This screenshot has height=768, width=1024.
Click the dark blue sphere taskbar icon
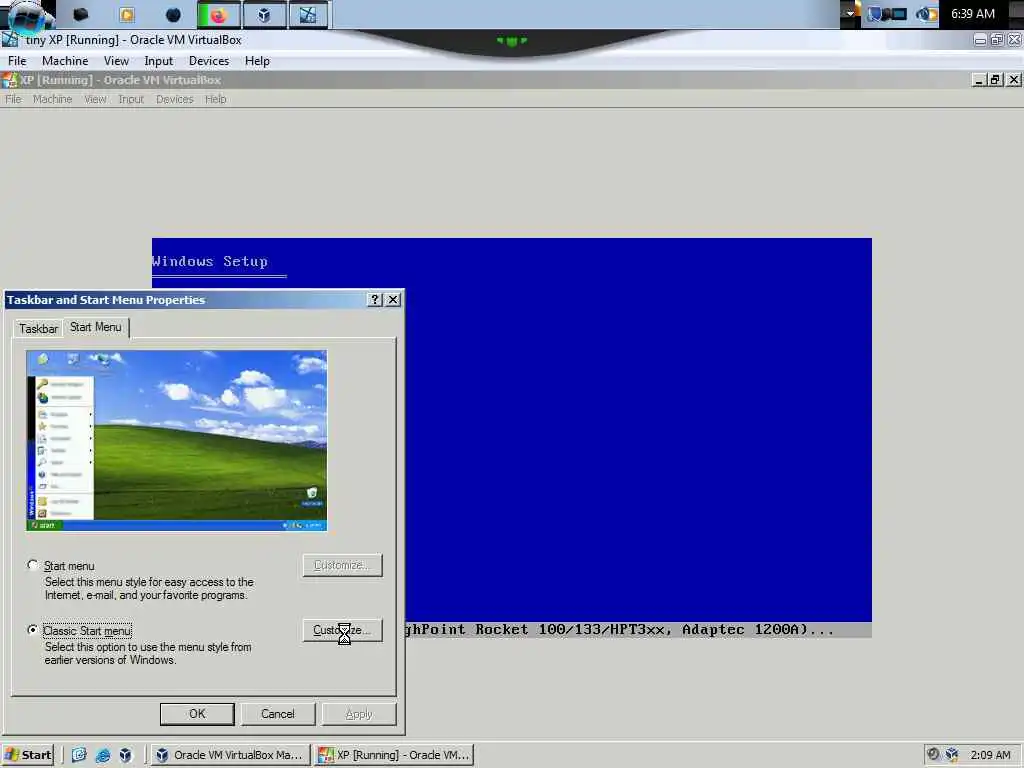[173, 14]
